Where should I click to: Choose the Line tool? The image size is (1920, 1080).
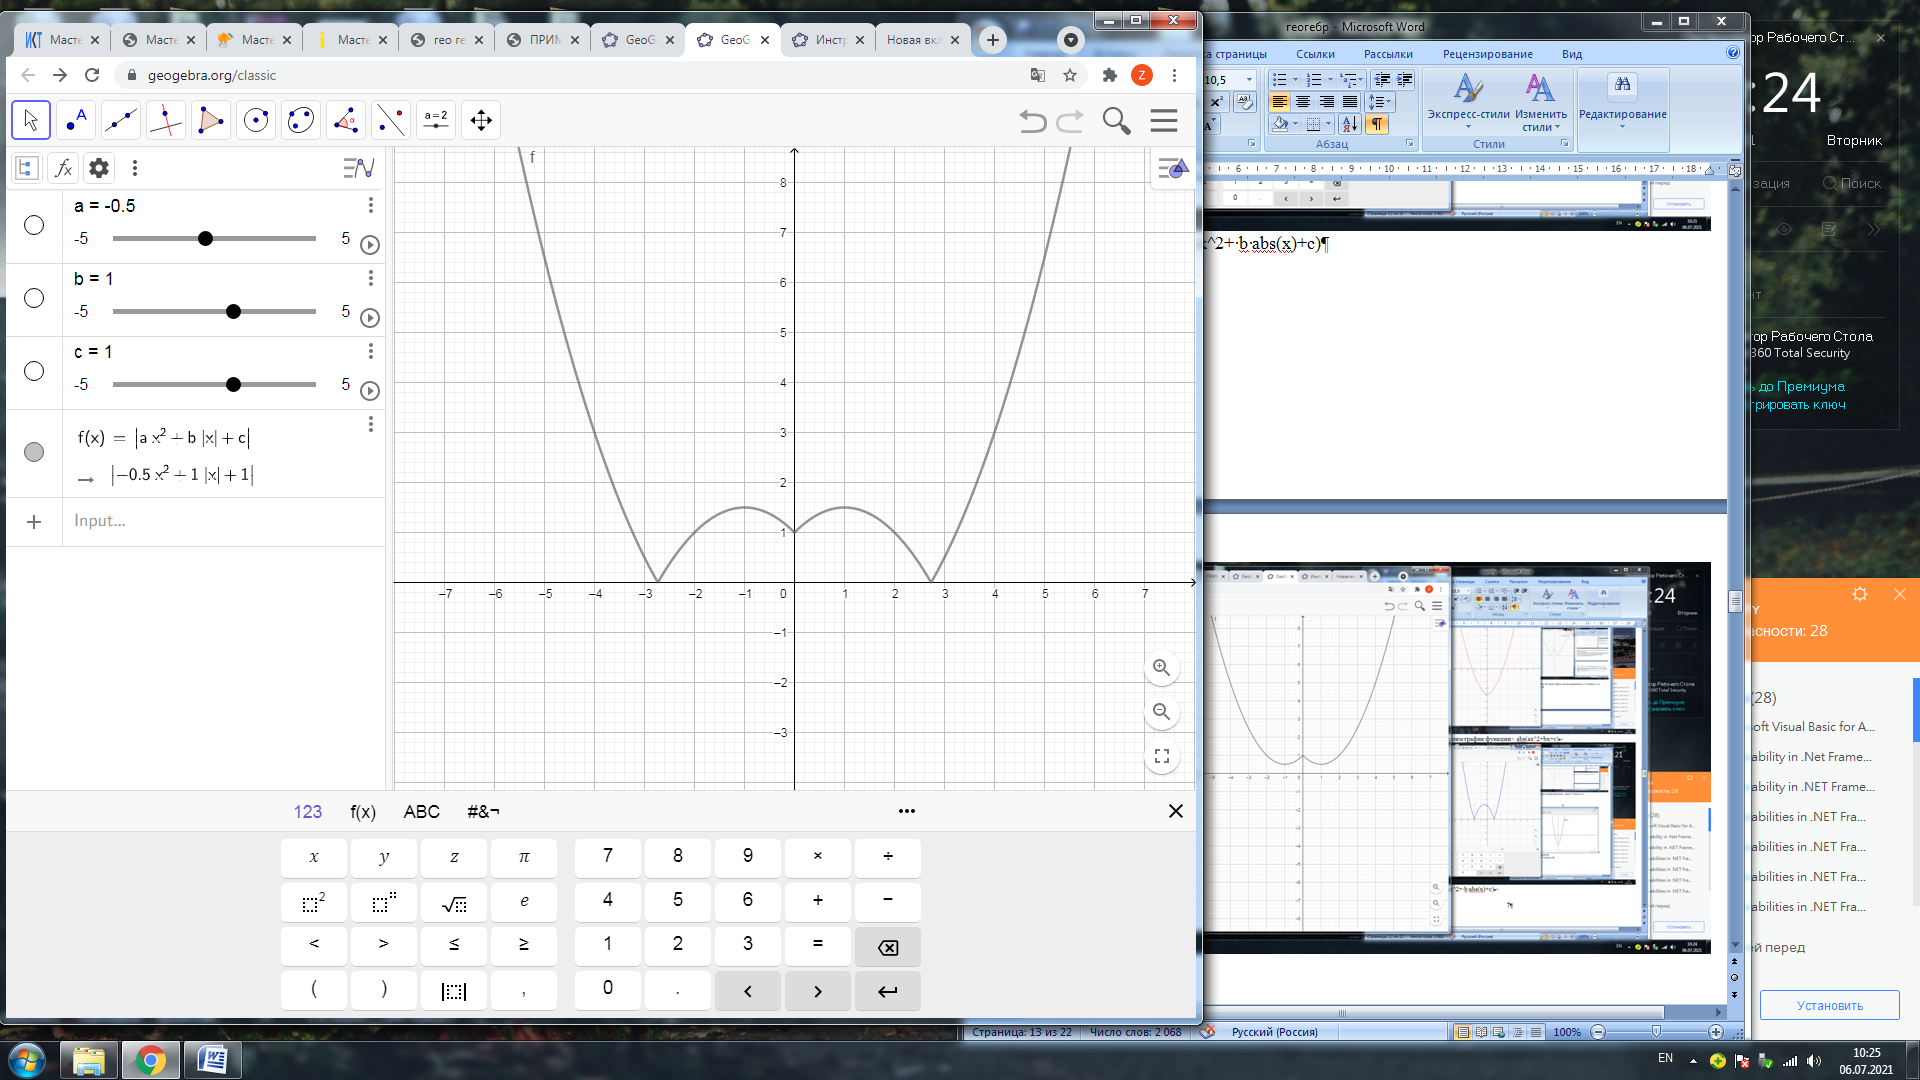tap(121, 120)
